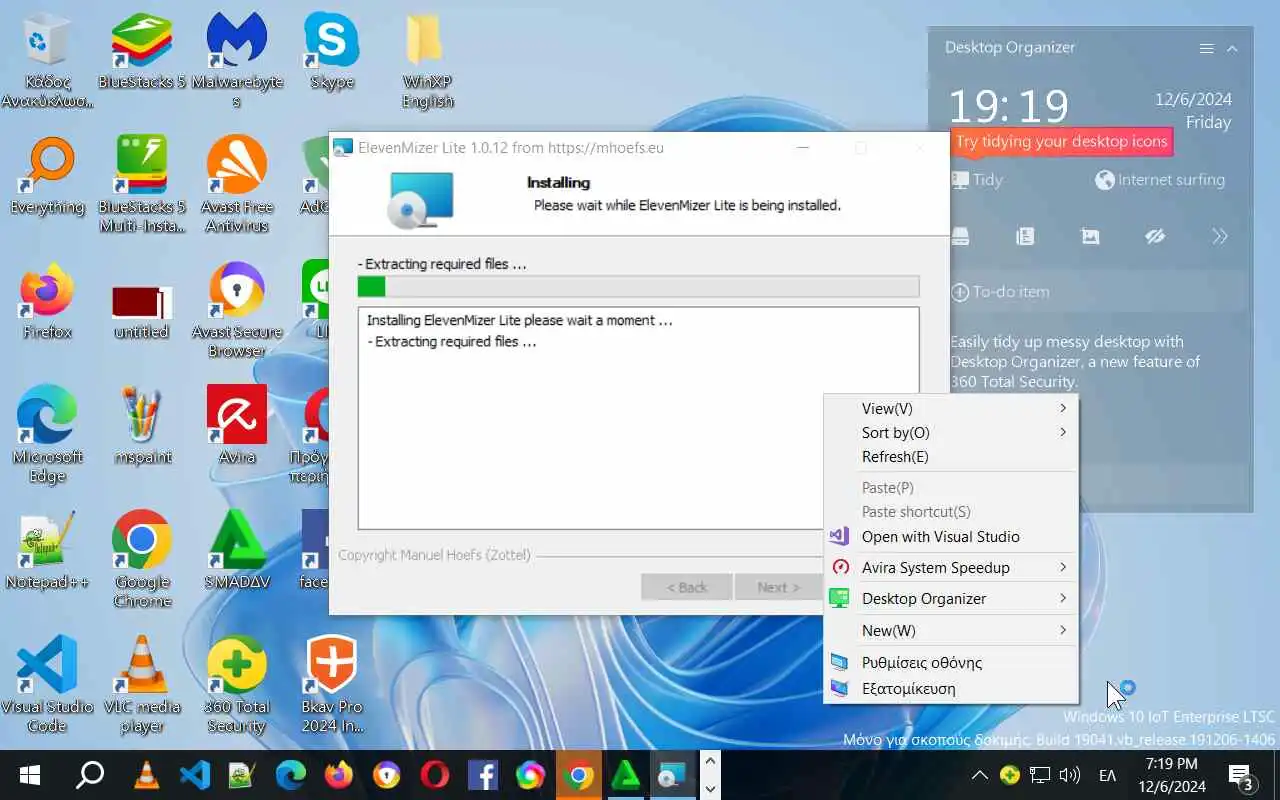Open Facebook from the taskbar
Screen dimensions: 1280x800
(483, 775)
